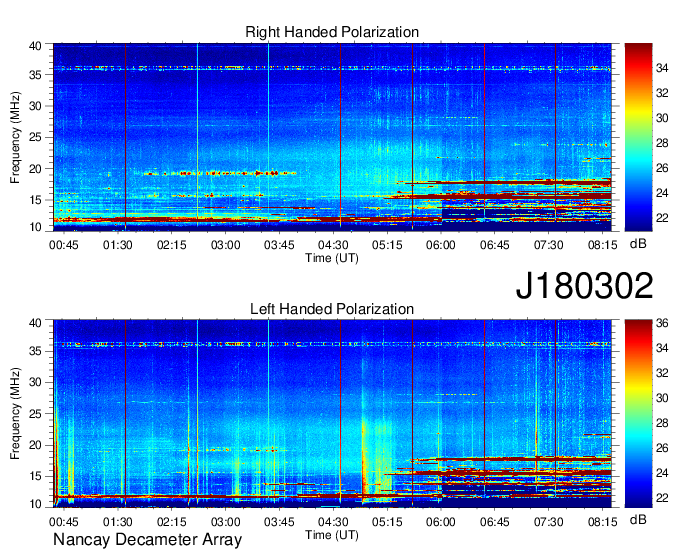The width and height of the screenshot is (680, 552).
Task: Click the "dB" label beside Left Handed color bar
Action: (x=638, y=519)
